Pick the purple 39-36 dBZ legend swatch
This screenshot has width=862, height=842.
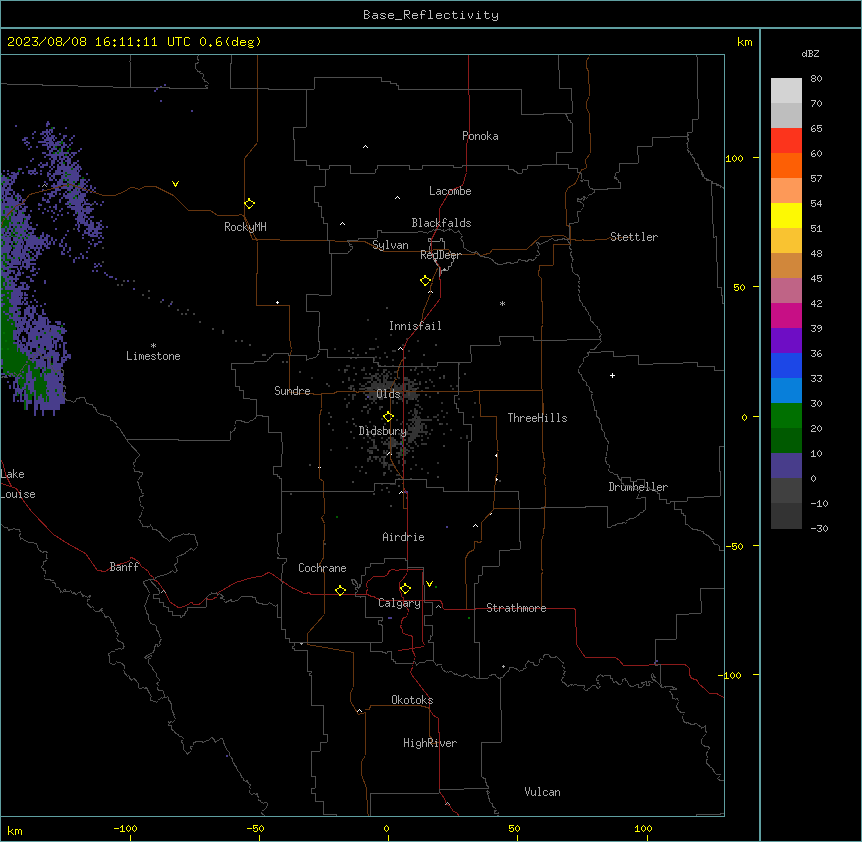[x=786, y=341]
